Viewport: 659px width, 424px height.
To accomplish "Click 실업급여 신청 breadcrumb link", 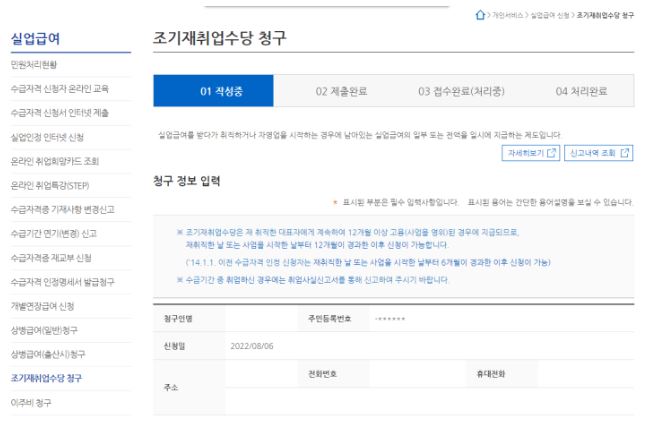I will tap(550, 15).
